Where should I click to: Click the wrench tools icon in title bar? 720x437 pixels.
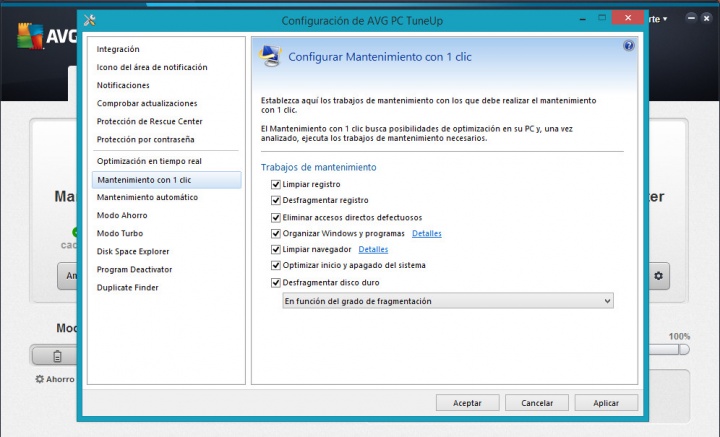click(x=90, y=20)
